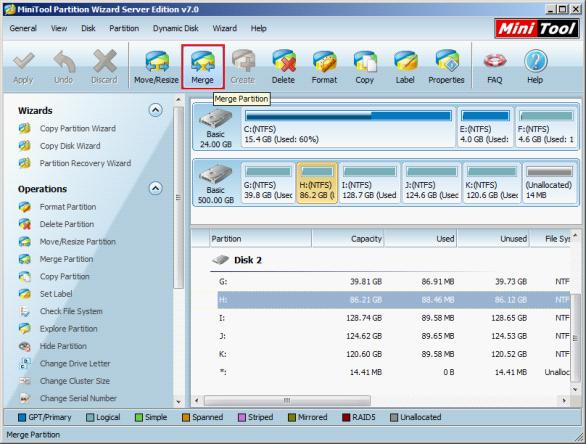Open the Dynamic Disk menu
Image resolution: width=586 pixels, height=444 pixels.
176,28
